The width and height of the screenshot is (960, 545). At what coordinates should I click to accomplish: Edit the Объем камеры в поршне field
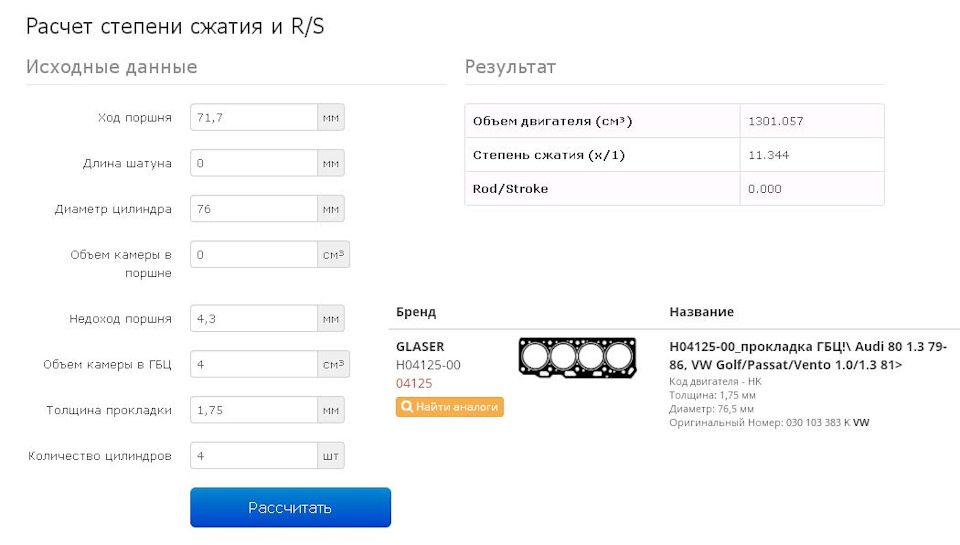(254, 255)
